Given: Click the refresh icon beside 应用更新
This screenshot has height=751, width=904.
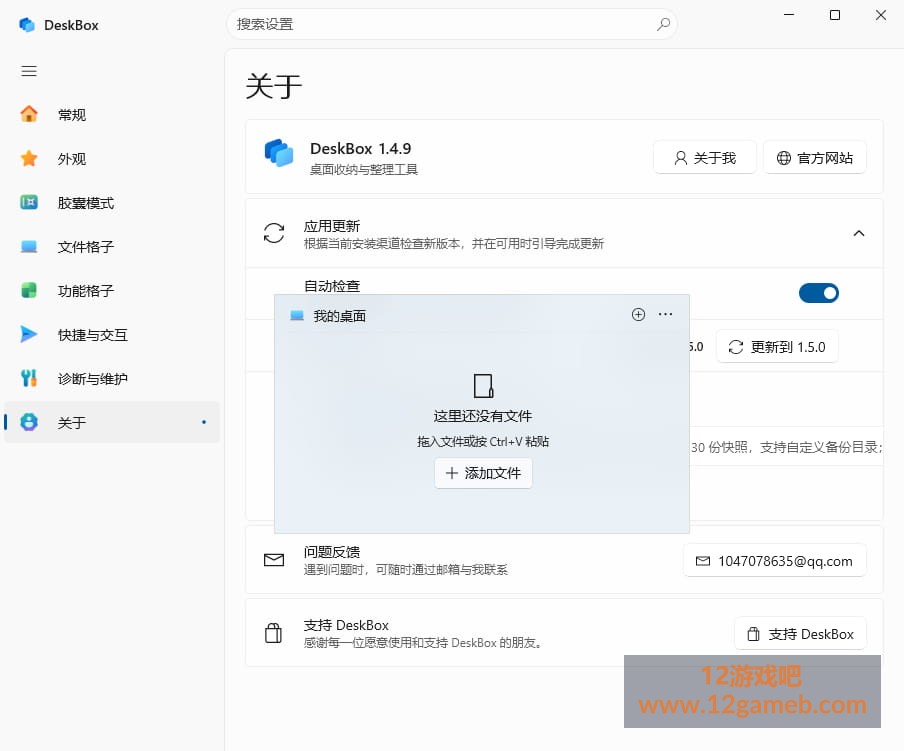Looking at the screenshot, I should [274, 233].
